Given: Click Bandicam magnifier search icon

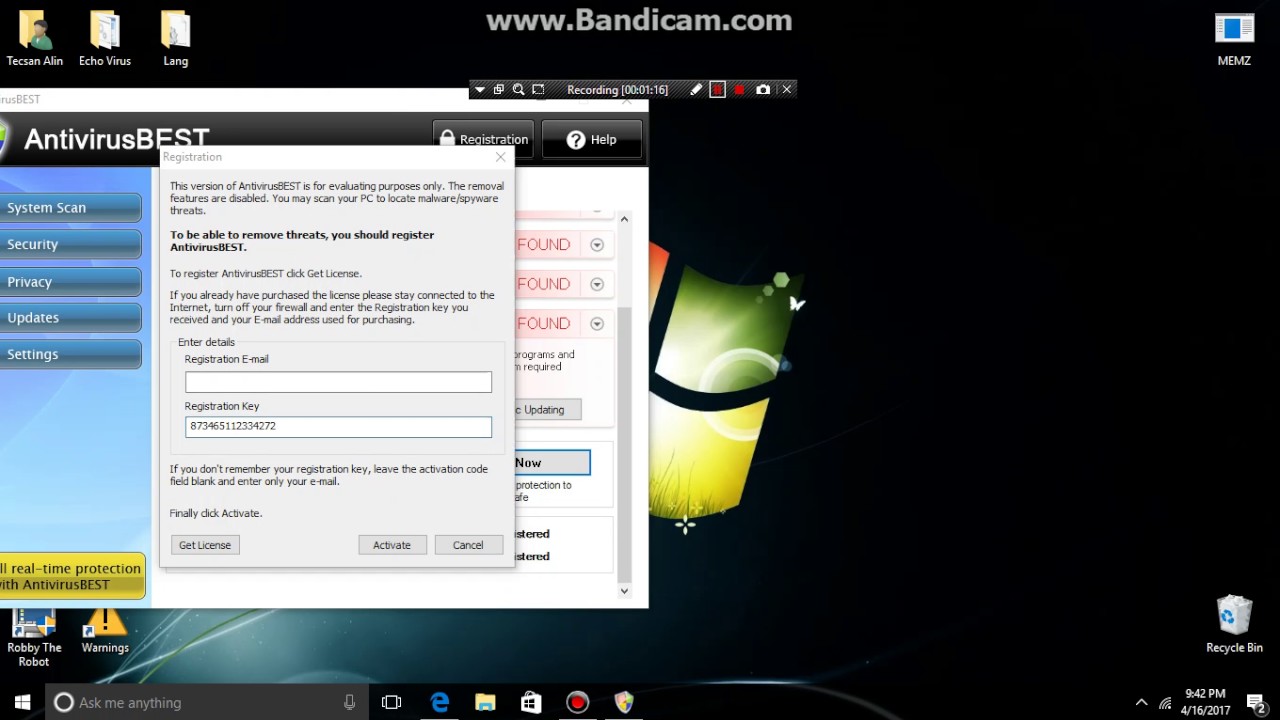Looking at the screenshot, I should click(x=518, y=90).
